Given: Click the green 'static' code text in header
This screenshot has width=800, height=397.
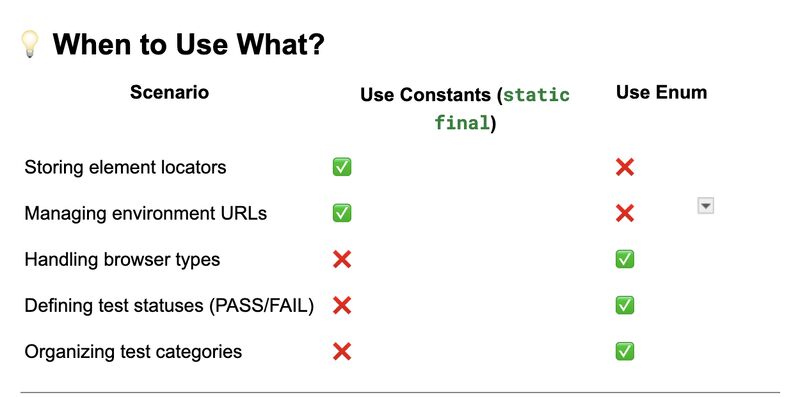Looking at the screenshot, I should click(536, 95).
